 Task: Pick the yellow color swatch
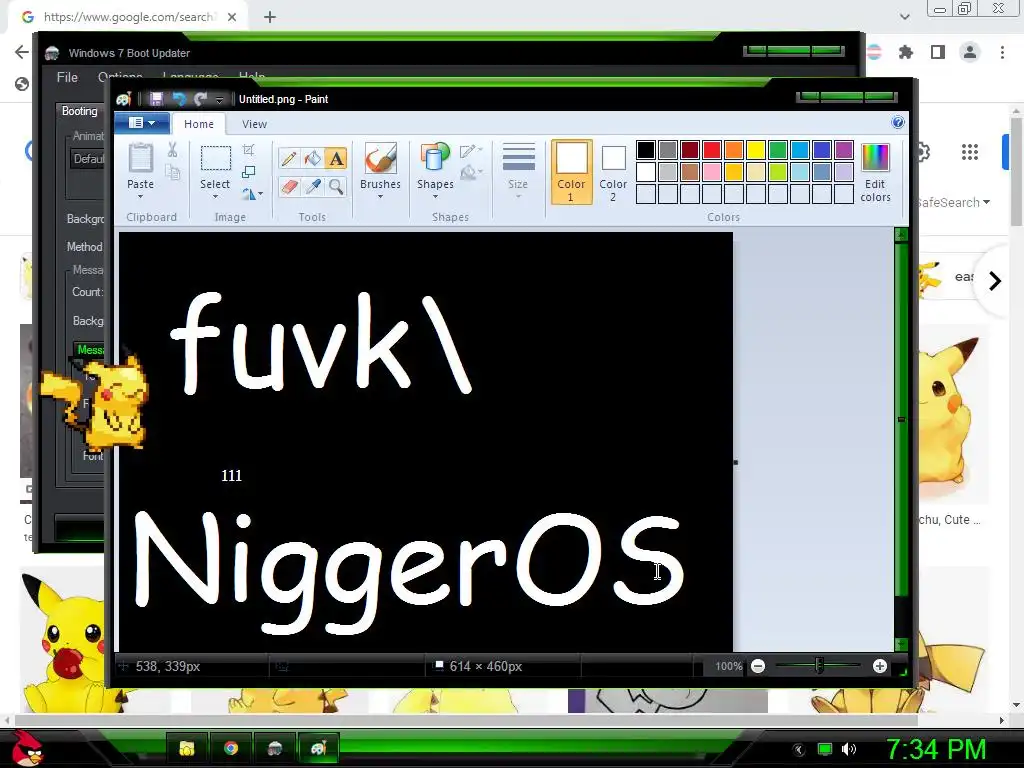(x=756, y=150)
